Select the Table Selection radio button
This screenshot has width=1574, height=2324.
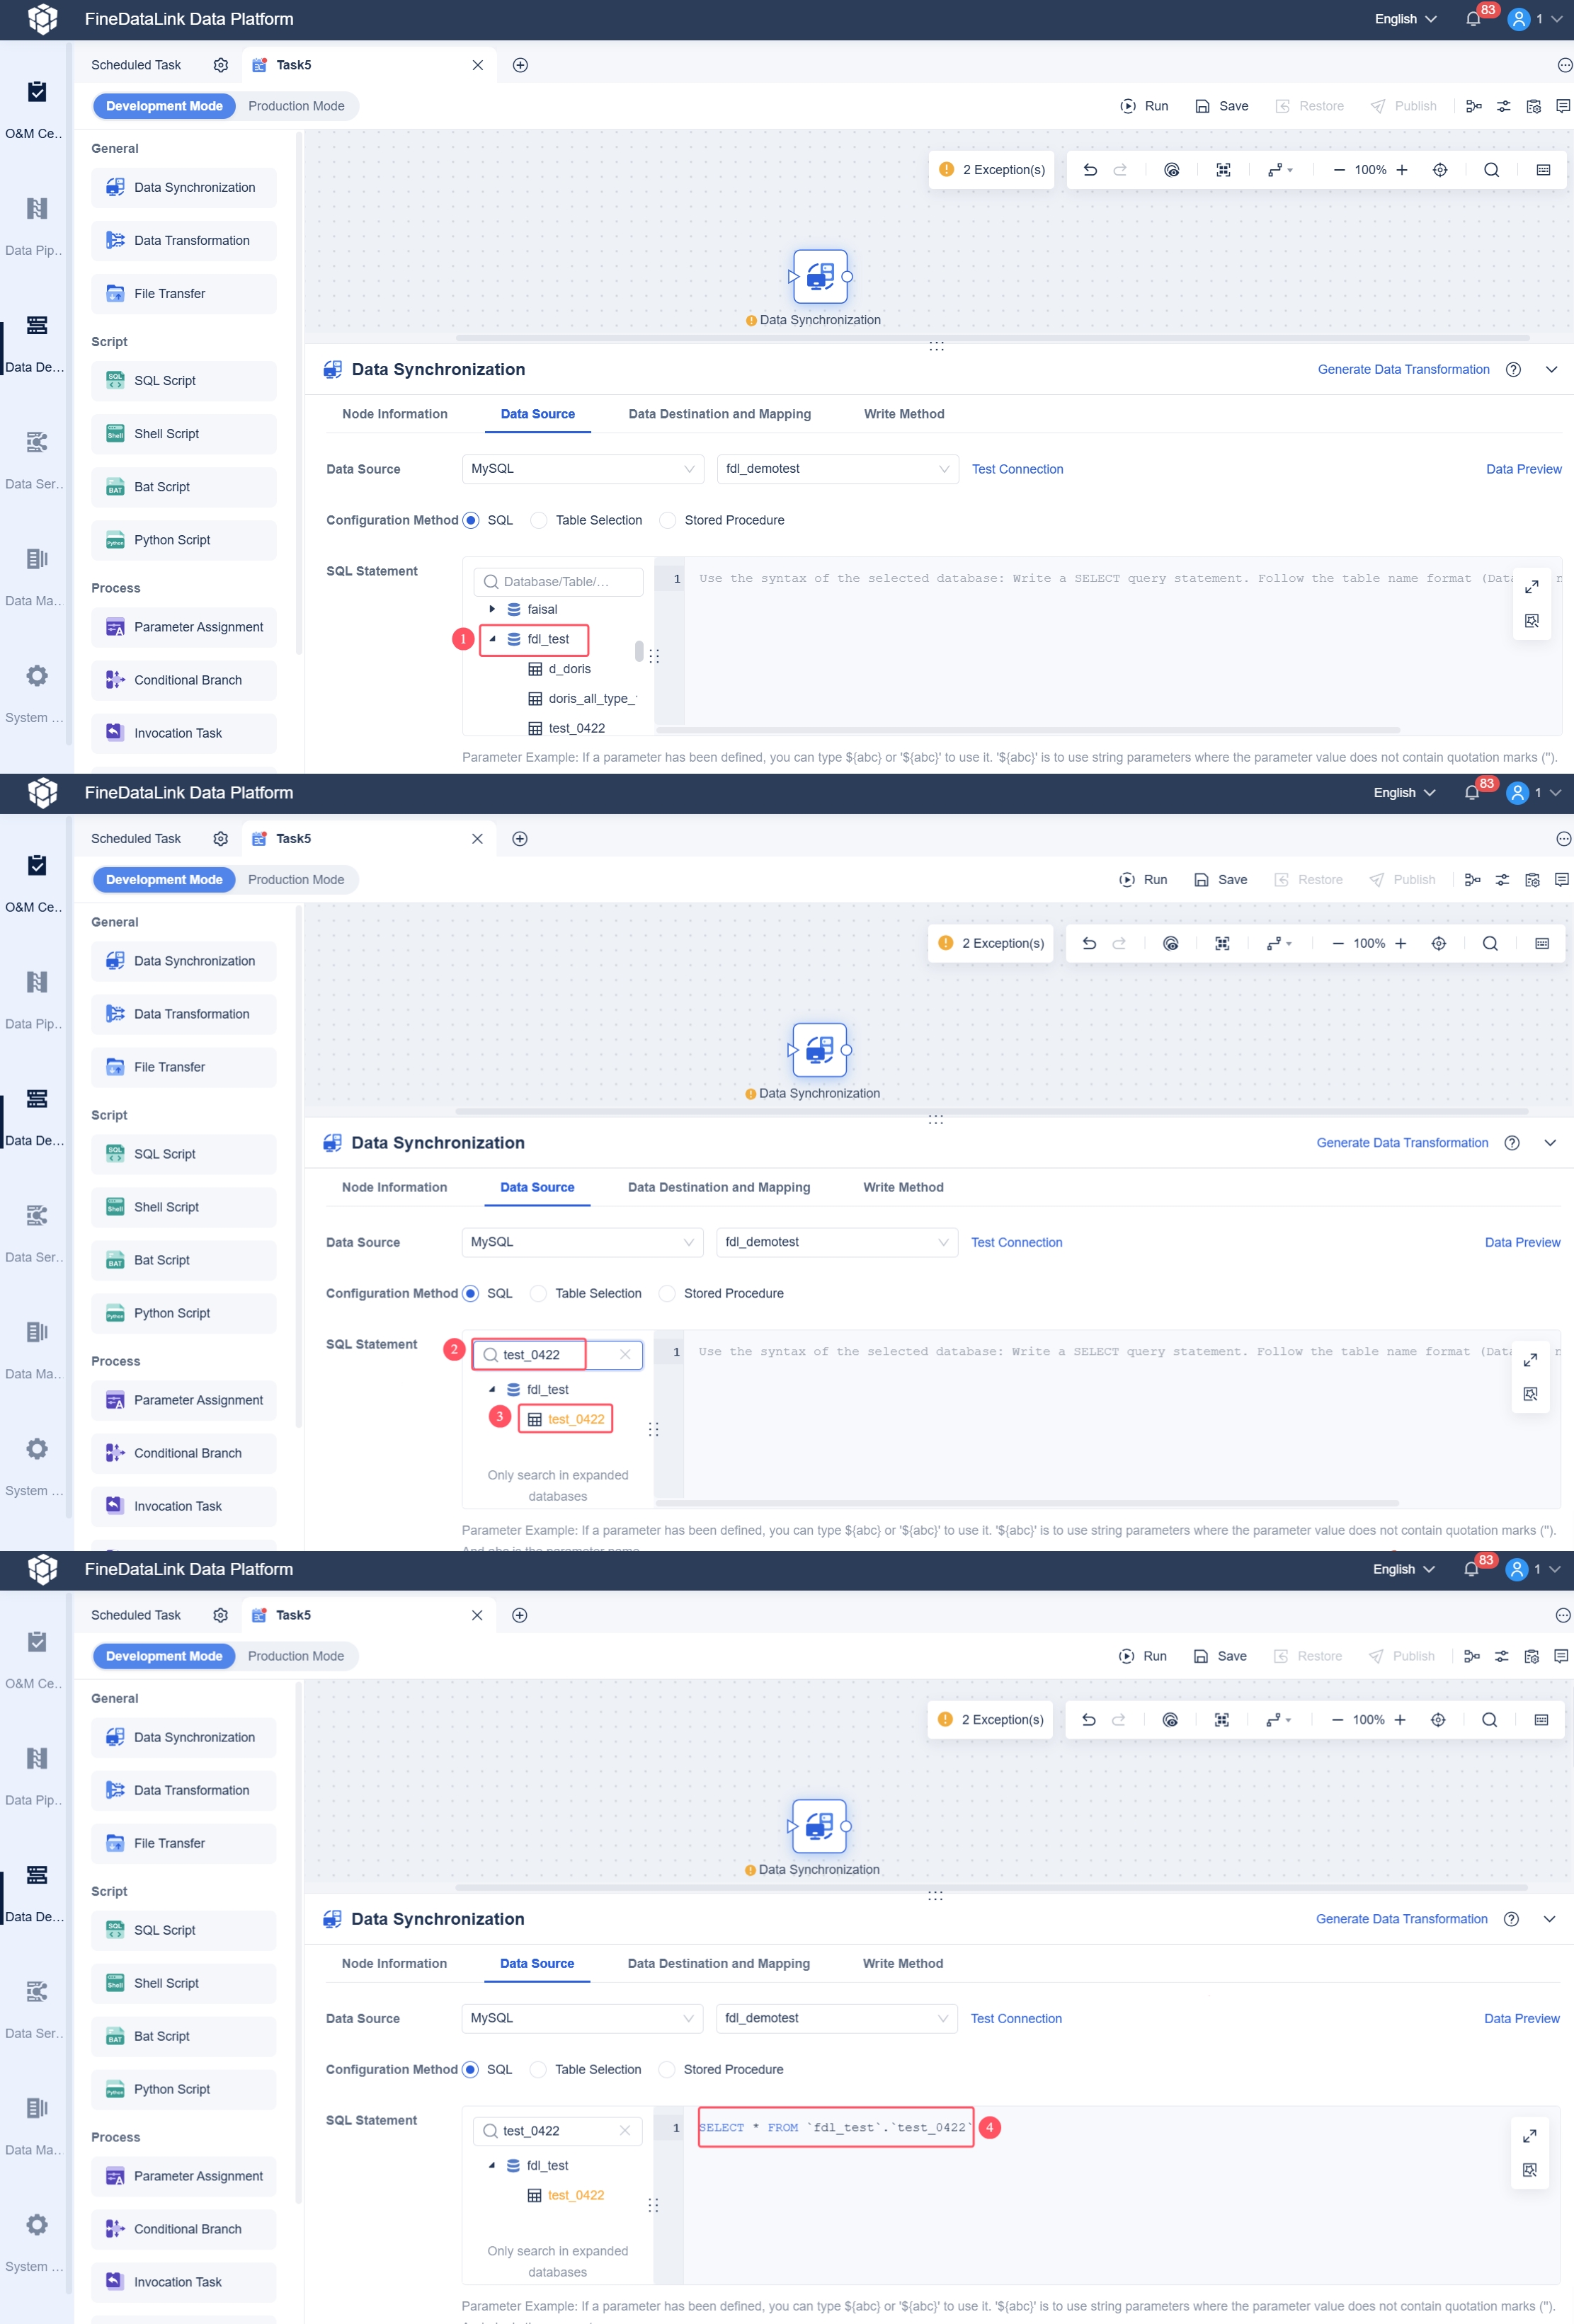(x=539, y=520)
